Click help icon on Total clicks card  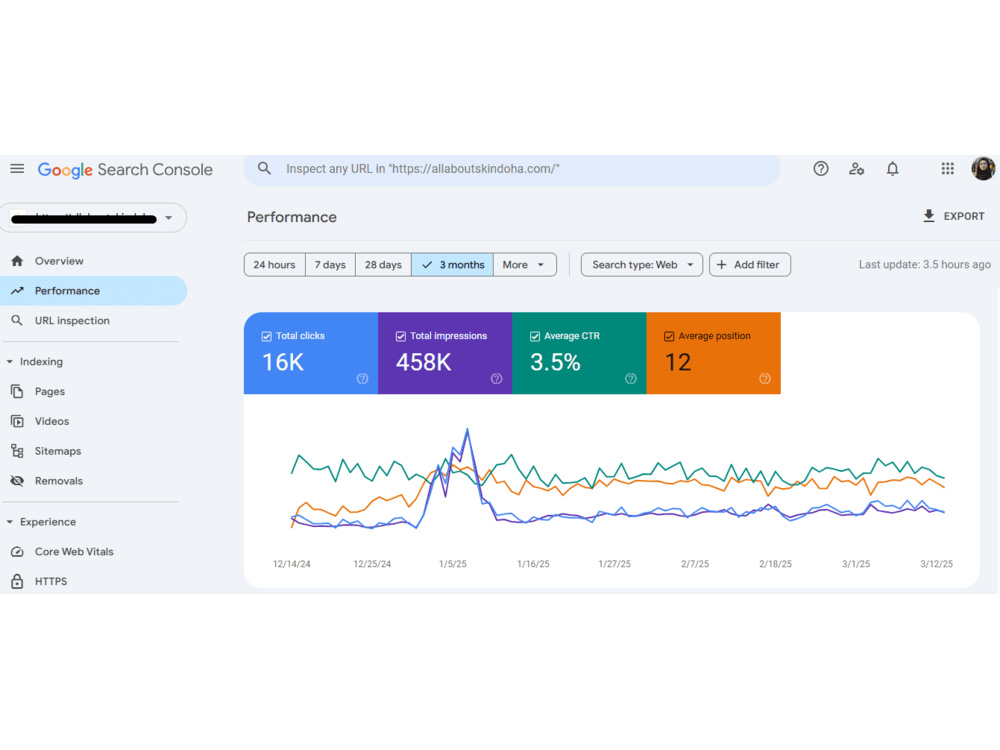[362, 379]
